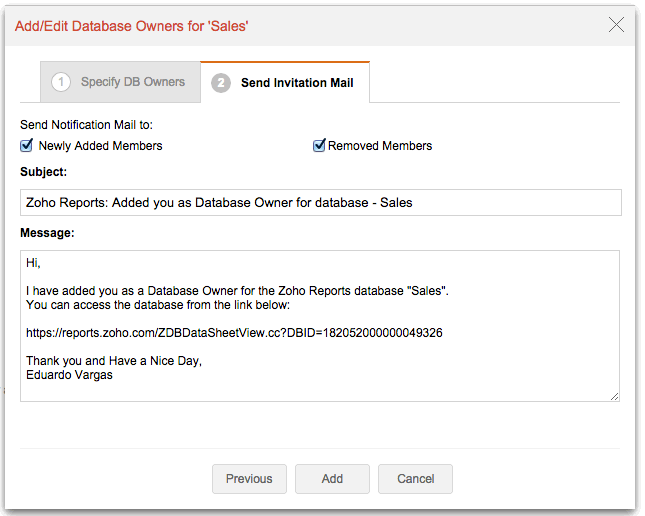Cancel the database owners dialog

pyautogui.click(x=415, y=479)
